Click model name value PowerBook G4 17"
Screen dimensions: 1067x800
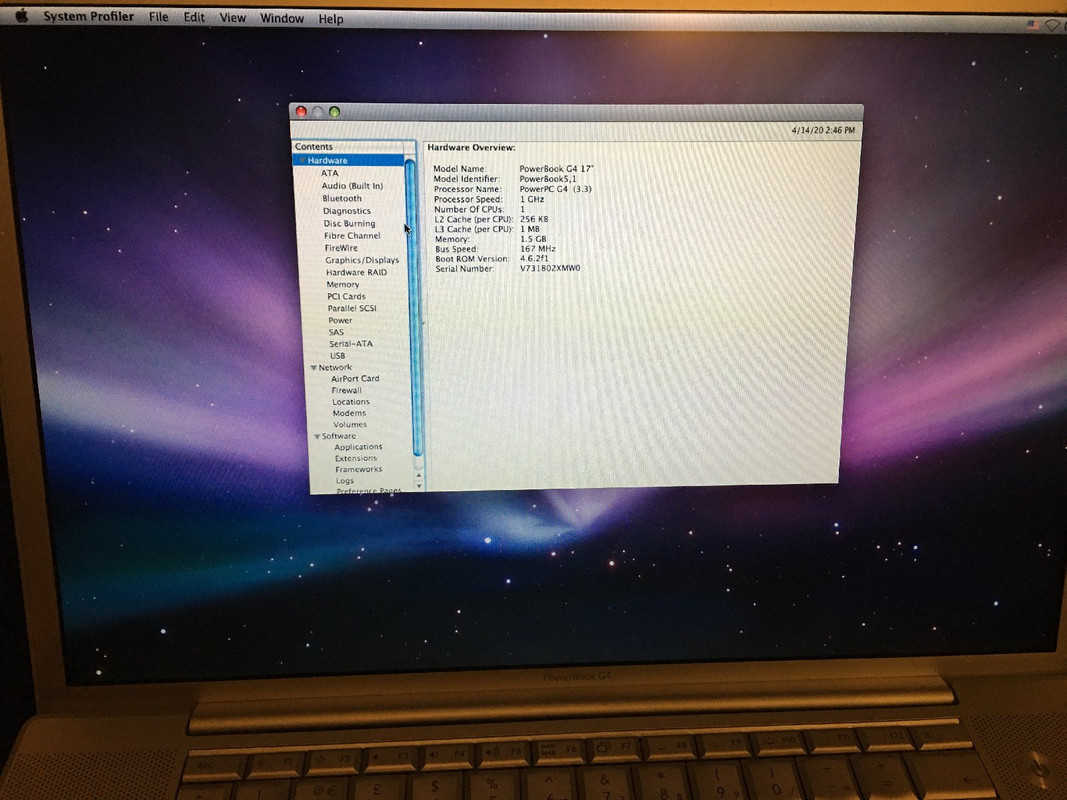(557, 169)
